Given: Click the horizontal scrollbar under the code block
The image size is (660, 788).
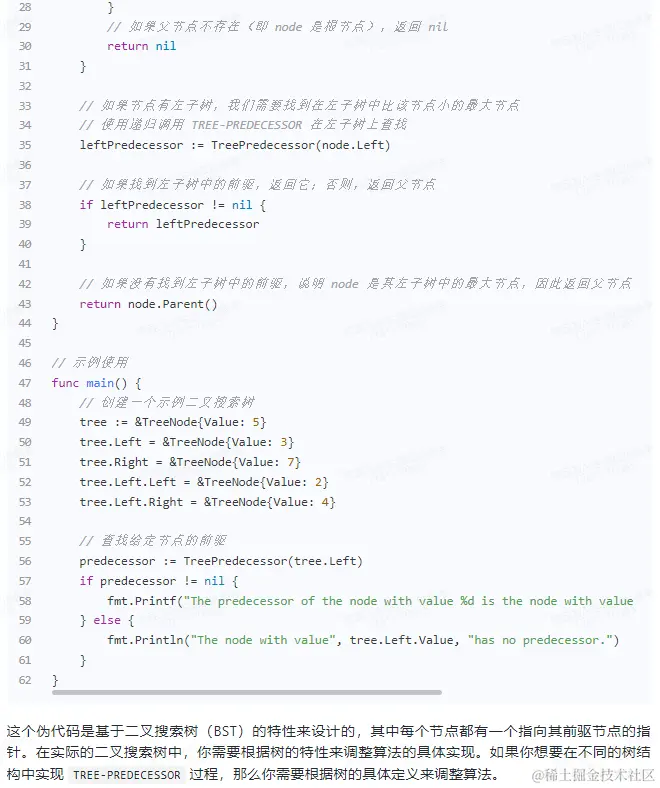Looking at the screenshot, I should pyautogui.click(x=247, y=693).
